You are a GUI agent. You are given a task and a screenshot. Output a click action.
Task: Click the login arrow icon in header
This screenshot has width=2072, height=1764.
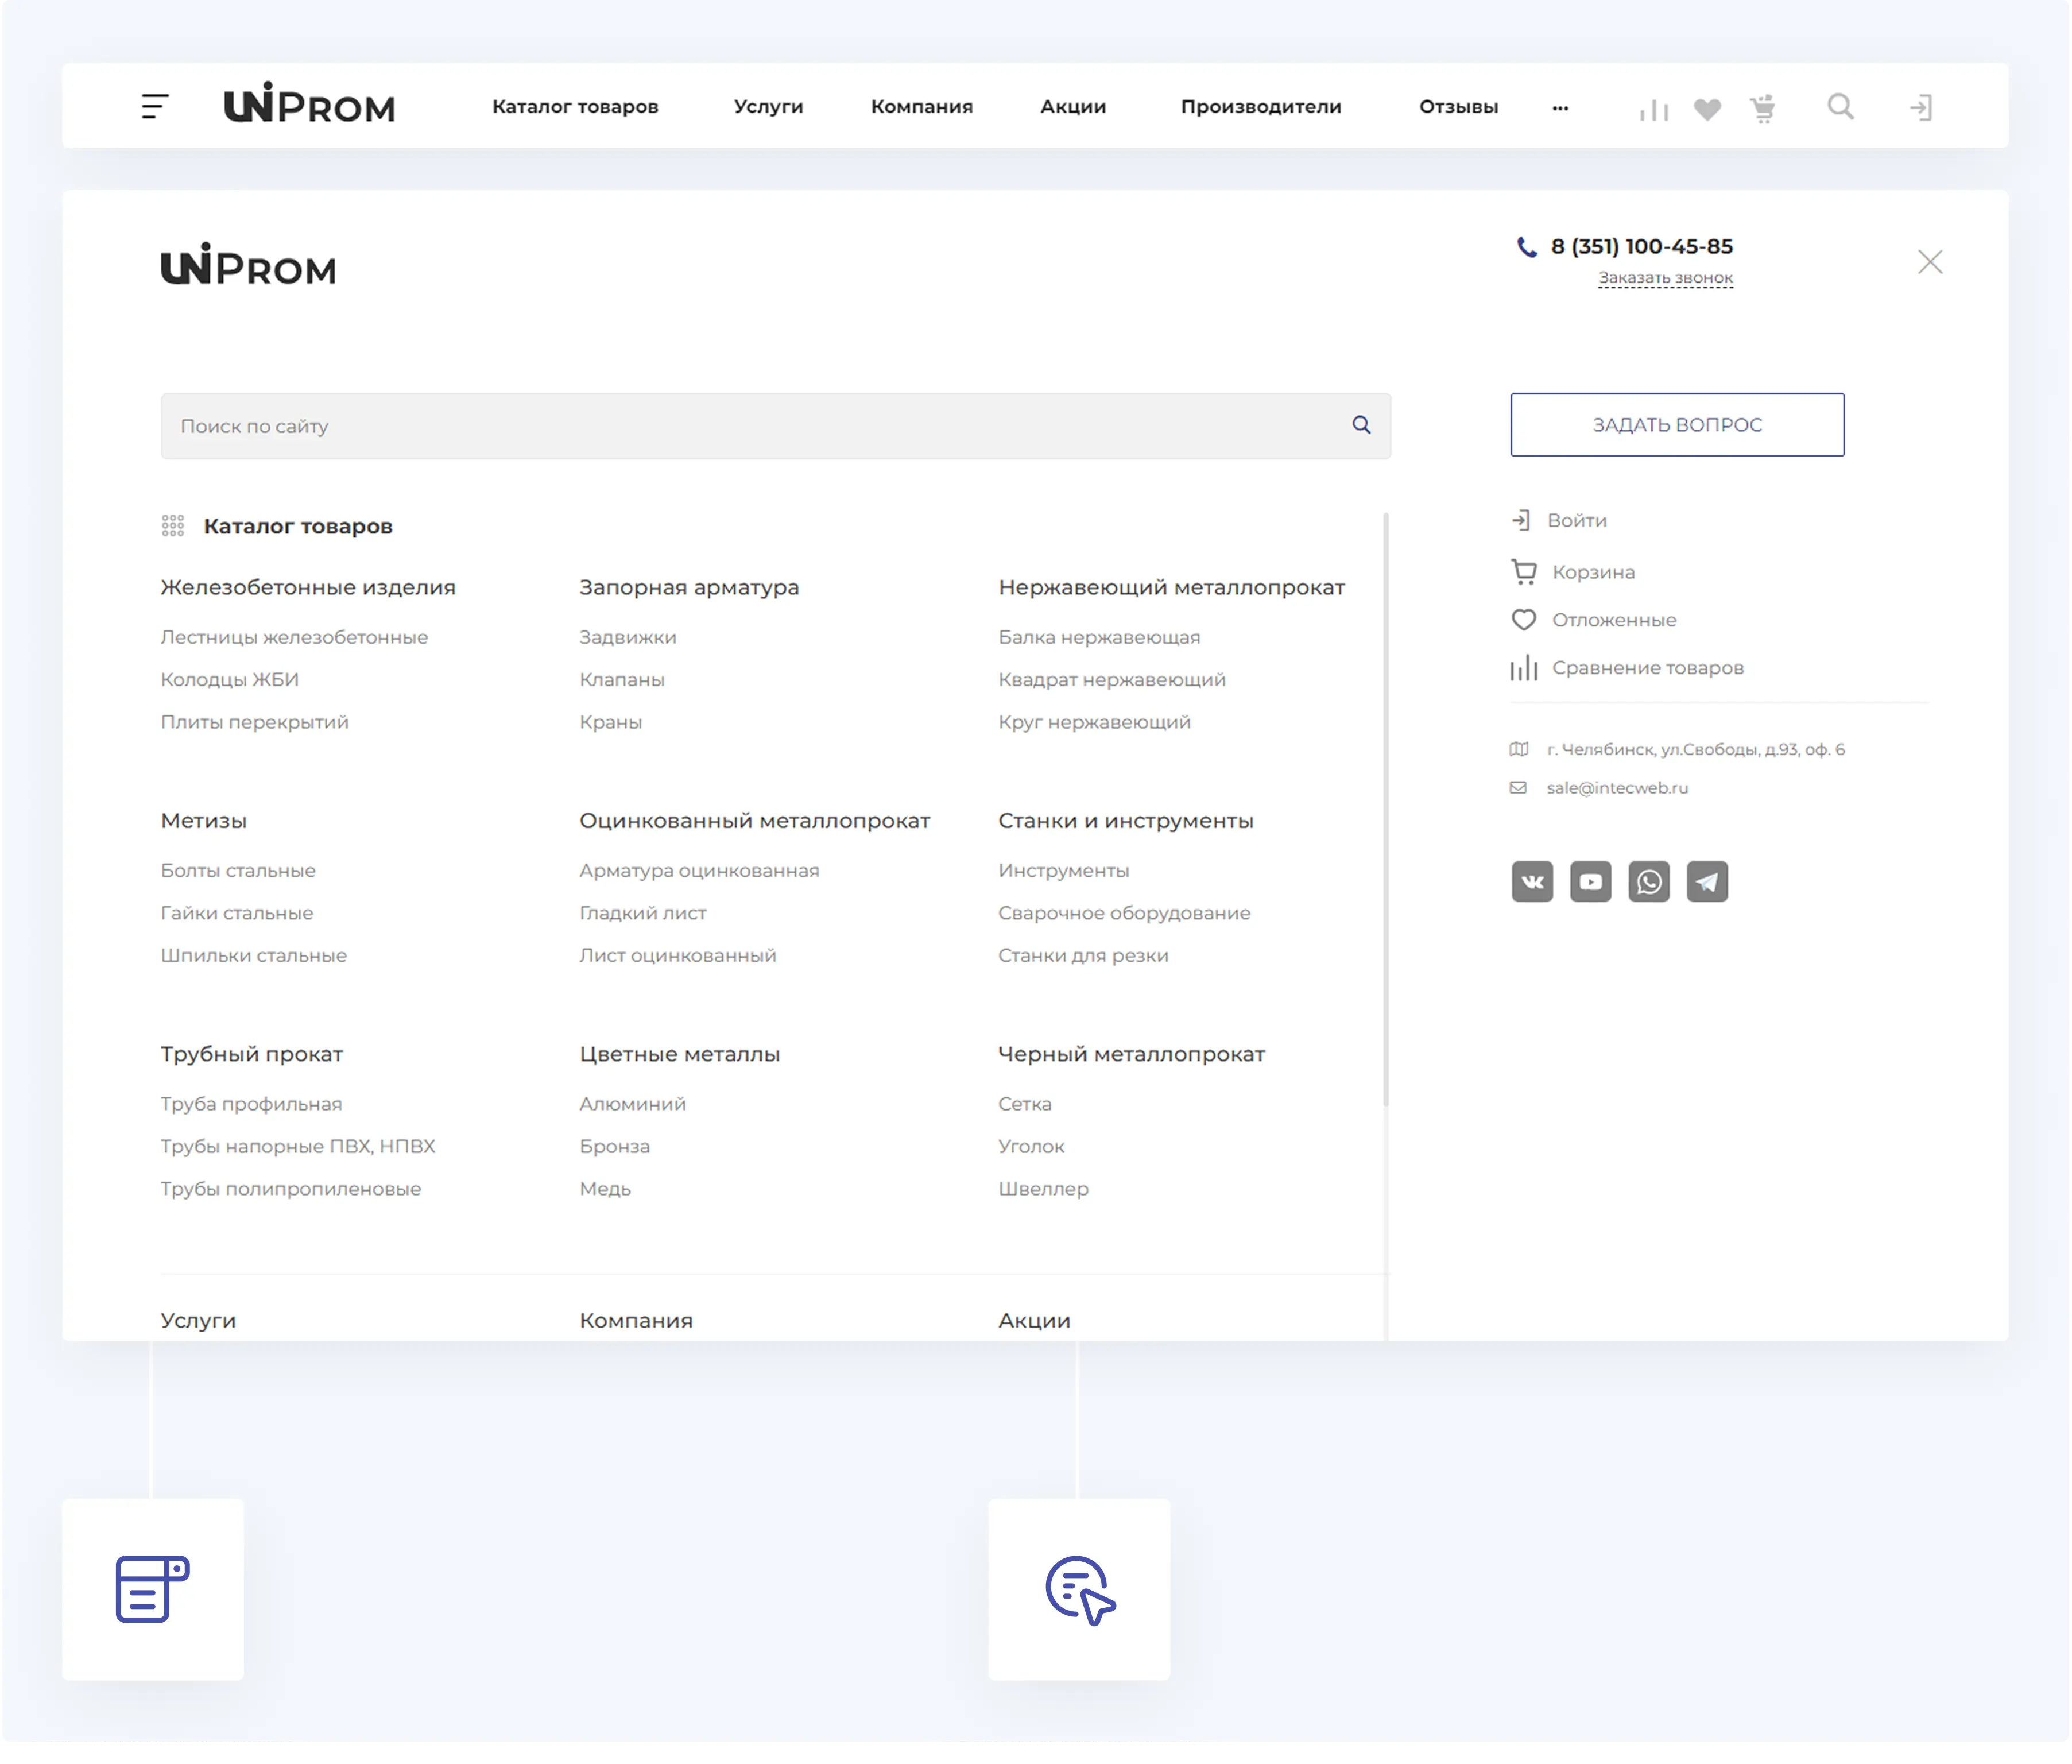[1920, 107]
